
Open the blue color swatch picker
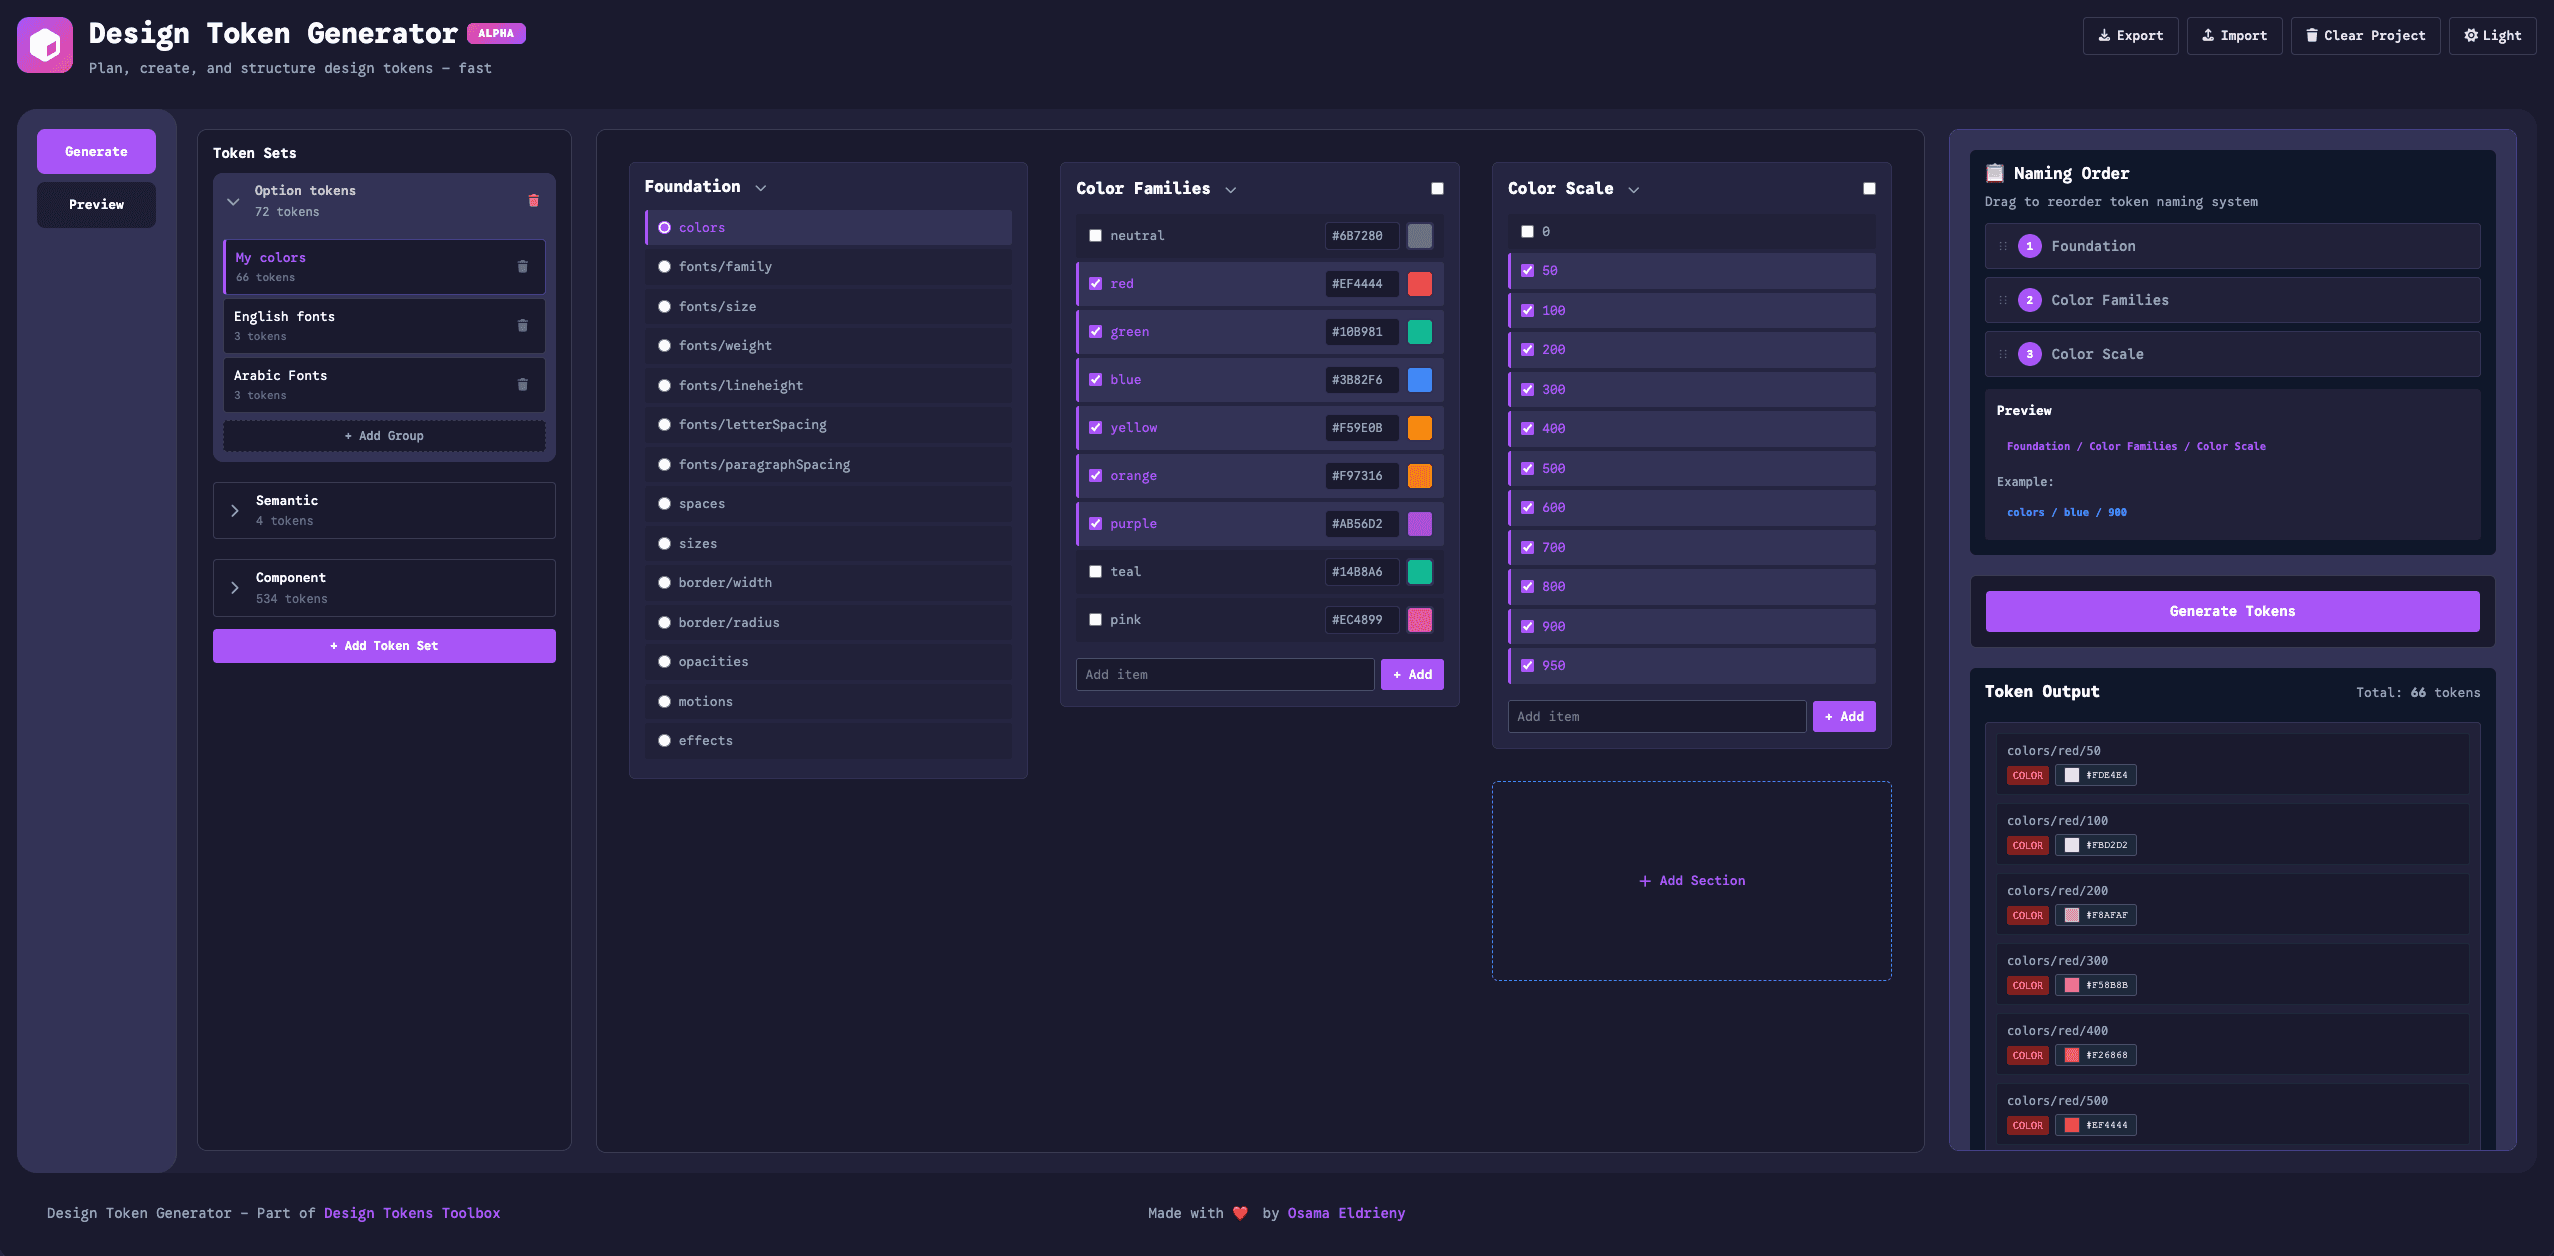pyautogui.click(x=1419, y=380)
